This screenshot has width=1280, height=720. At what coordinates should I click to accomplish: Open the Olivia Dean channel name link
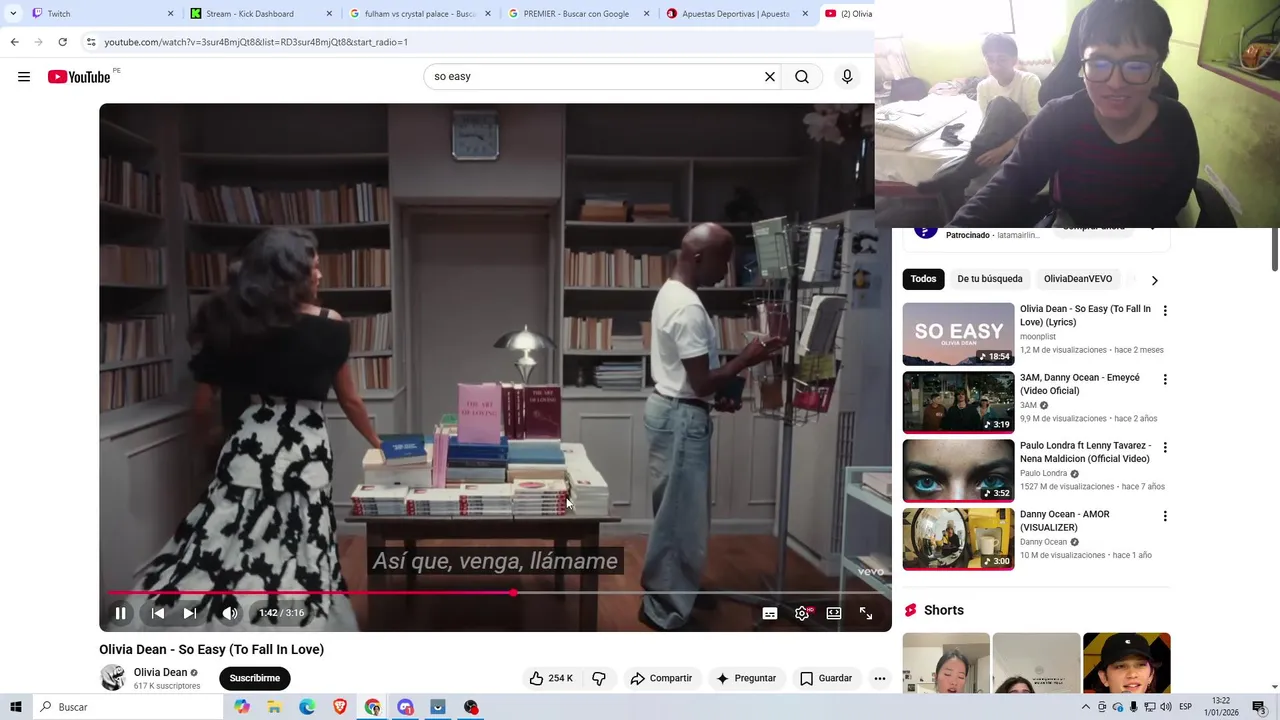tap(160, 673)
